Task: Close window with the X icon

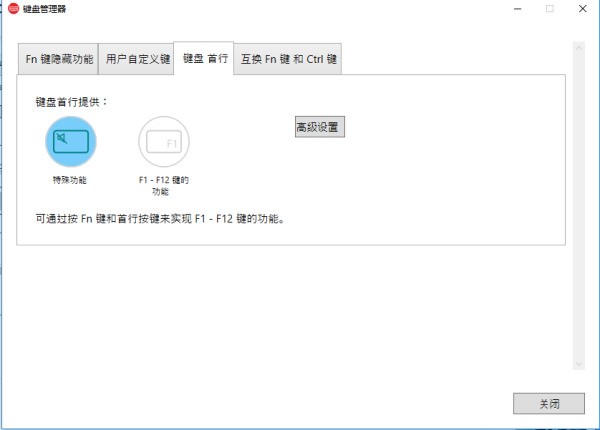Action: pyautogui.click(x=582, y=9)
